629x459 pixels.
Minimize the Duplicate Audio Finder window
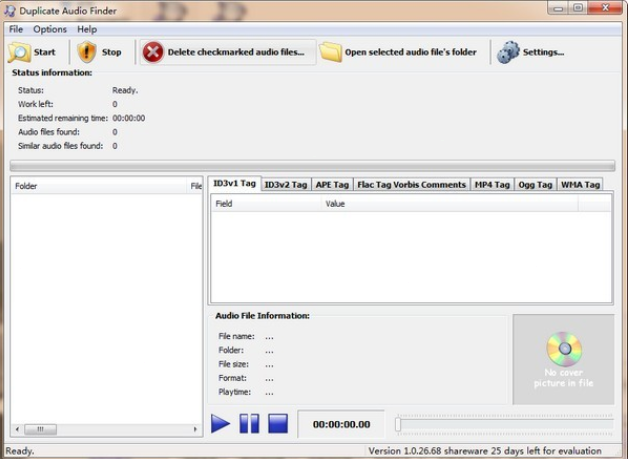tap(558, 8)
